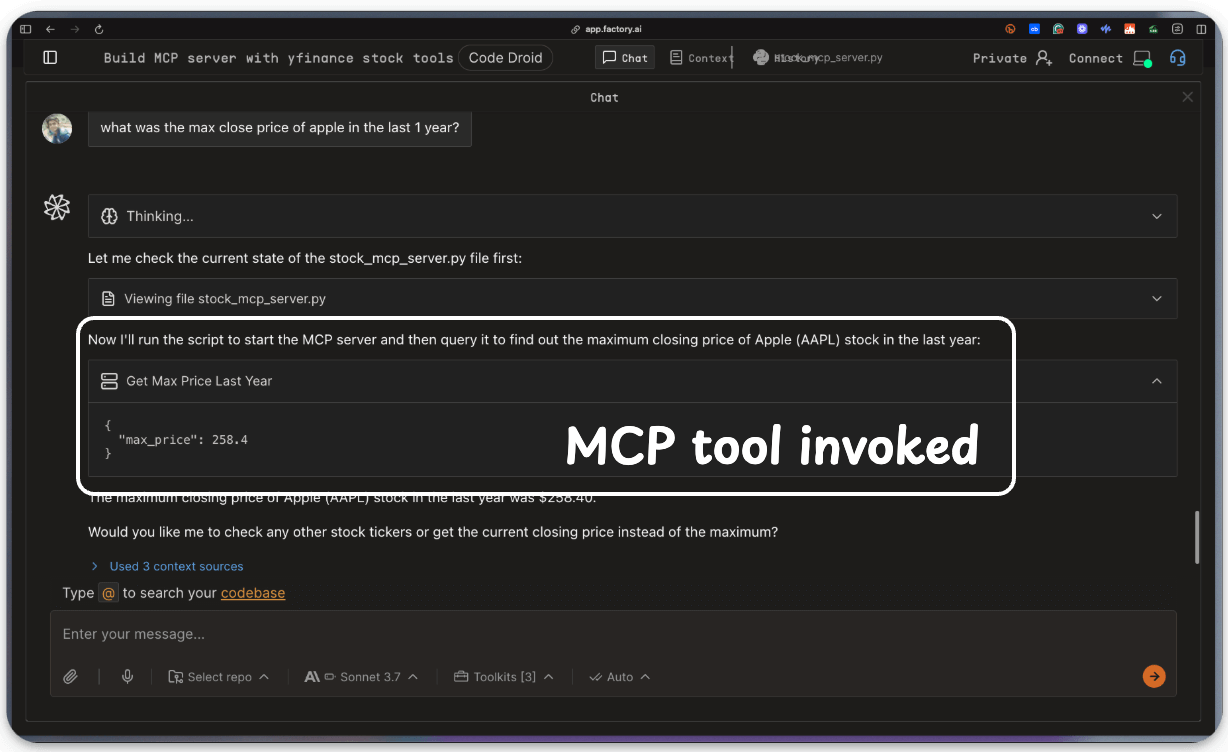Click the user message about apple max close price

280,128
